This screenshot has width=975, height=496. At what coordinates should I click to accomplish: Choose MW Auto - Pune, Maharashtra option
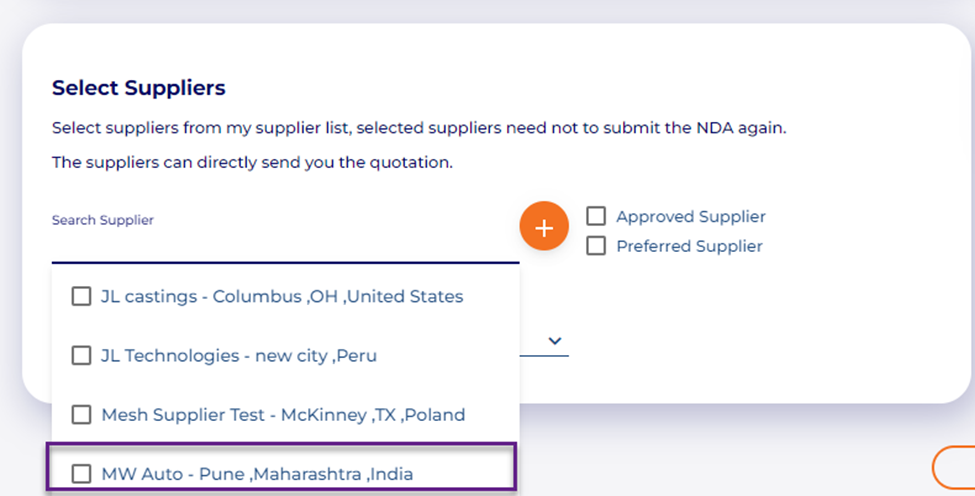[x=257, y=473]
